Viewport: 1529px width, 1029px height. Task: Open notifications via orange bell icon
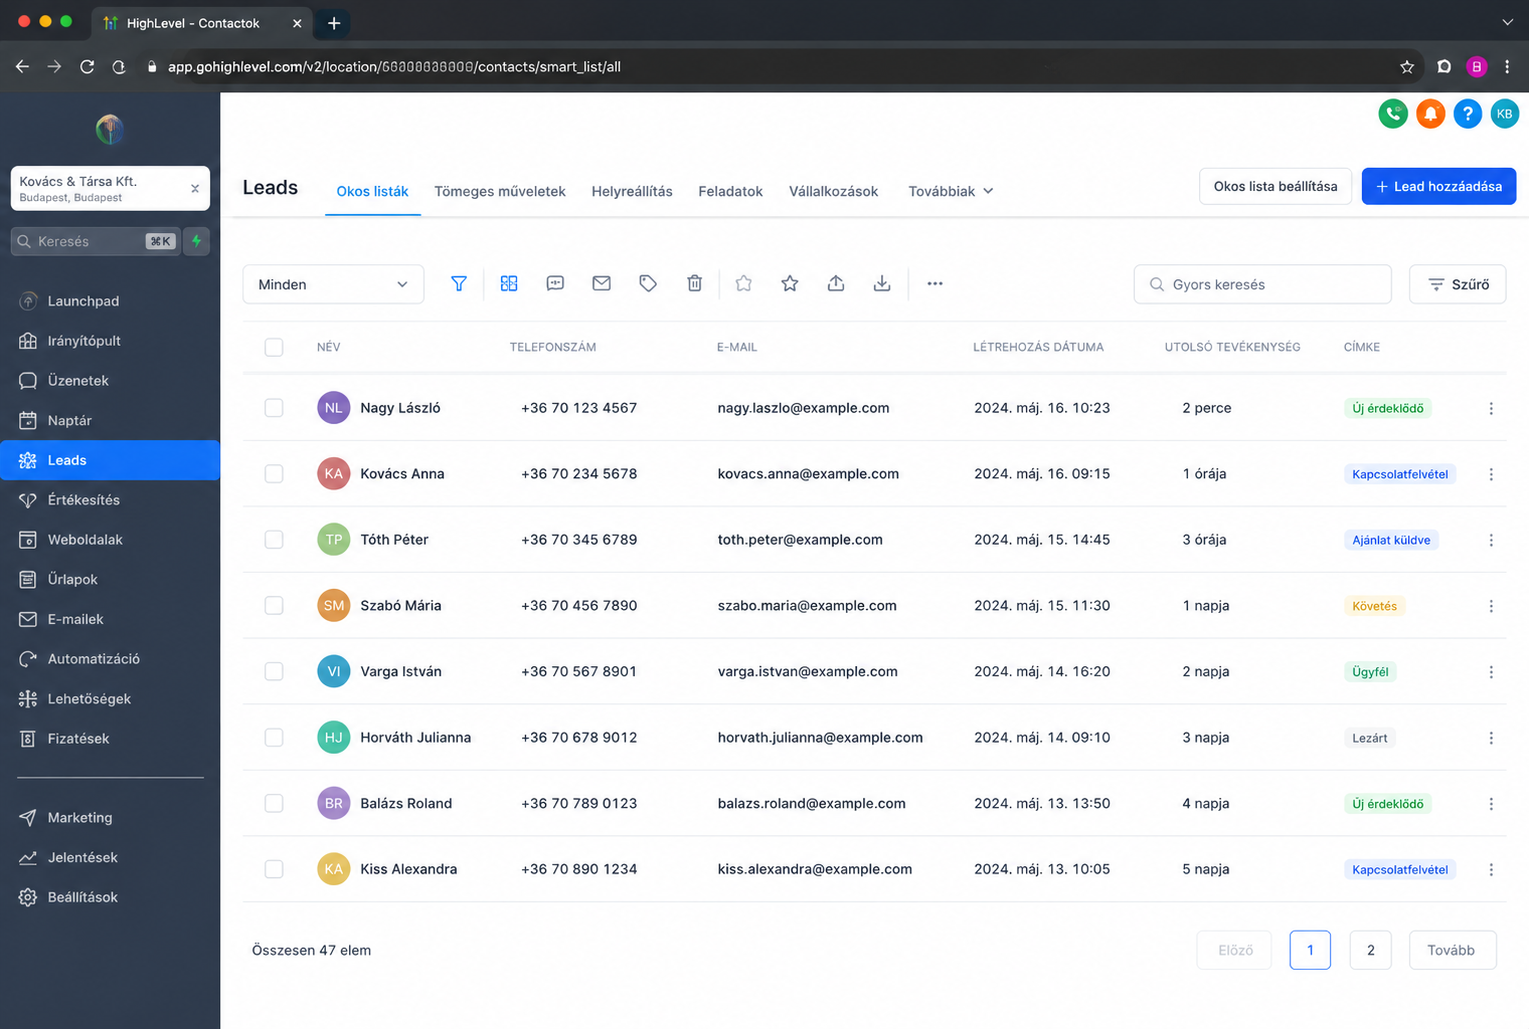pos(1430,114)
